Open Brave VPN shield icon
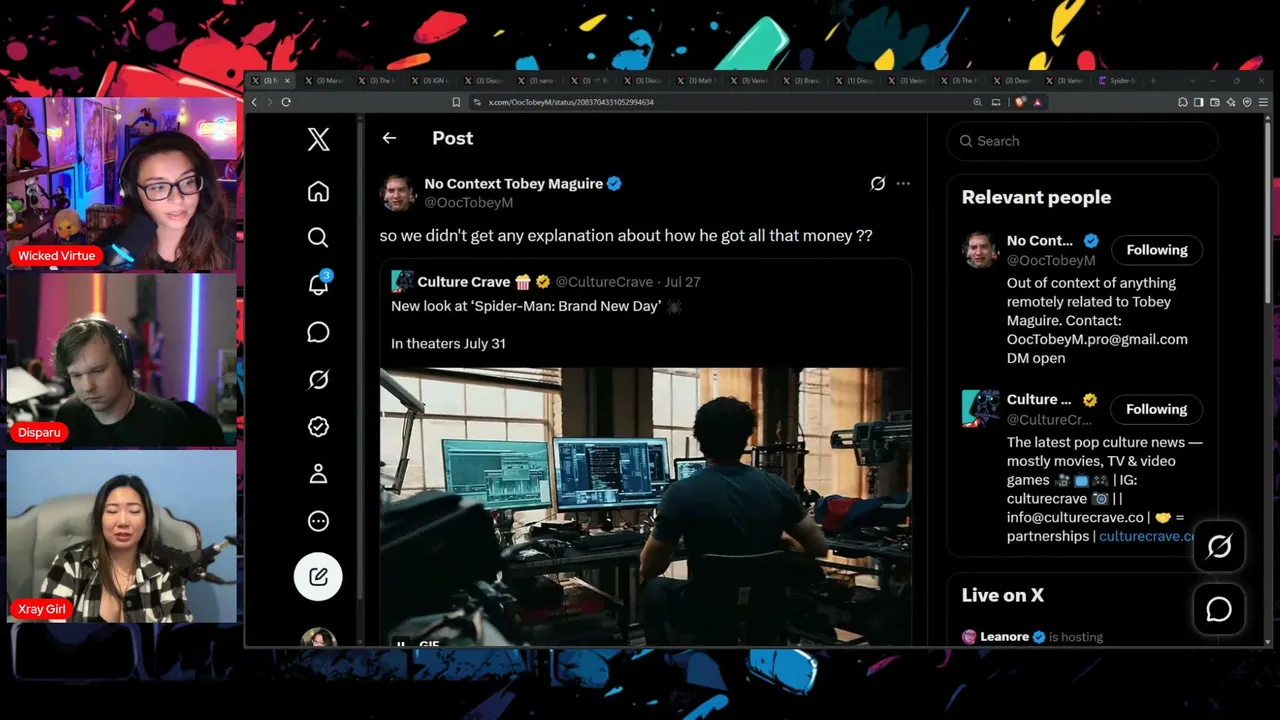1280x720 pixels. [1247, 102]
